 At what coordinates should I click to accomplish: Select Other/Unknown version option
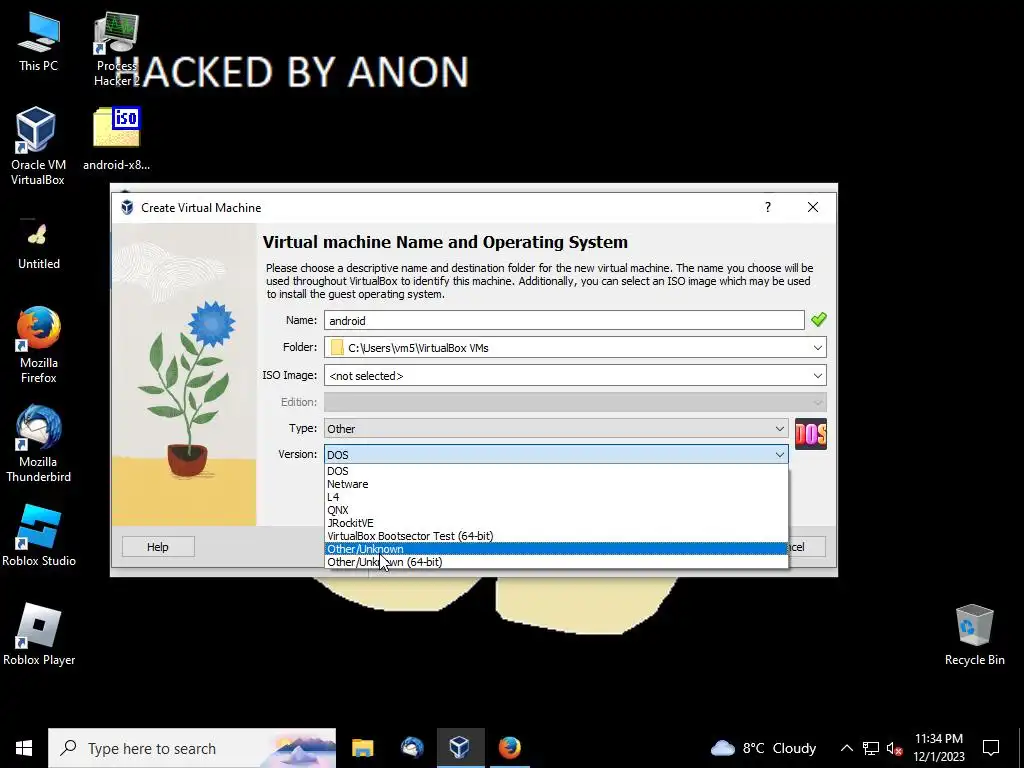pos(556,549)
